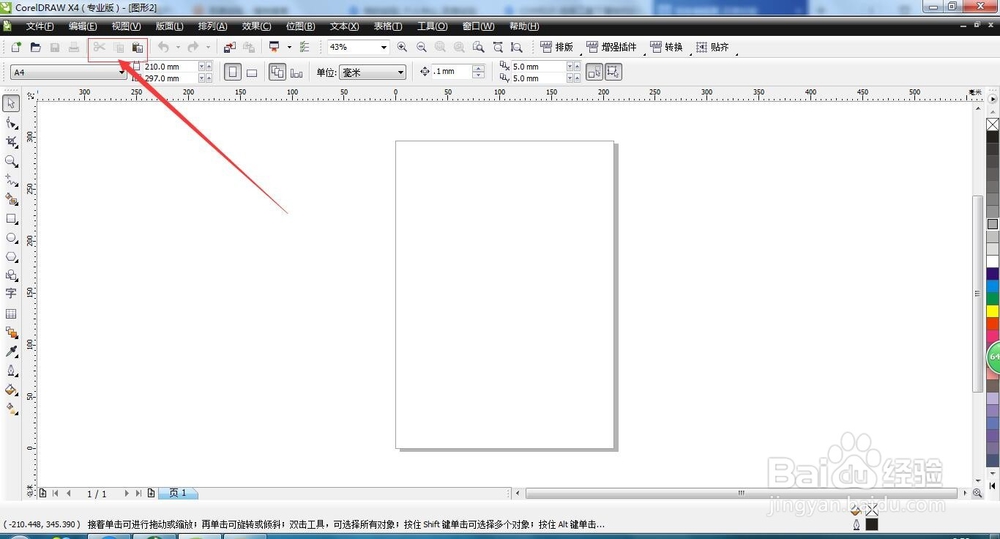Click the Paste clipboard icon
Screen dimensions: 1000x539
(x=137, y=47)
